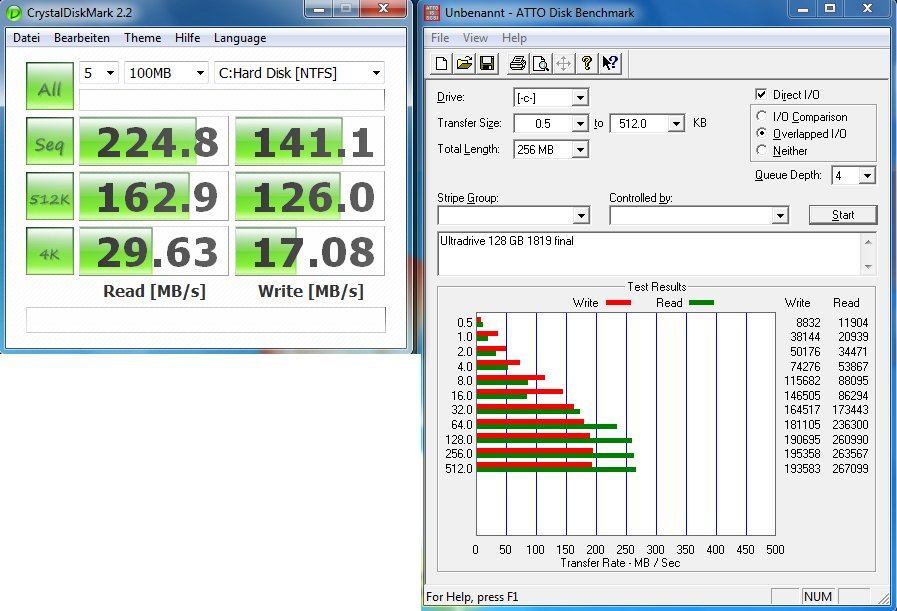Click the empty comment field in CrystalDiskMark
Image resolution: width=897 pixels, height=611 pixels.
click(x=206, y=320)
